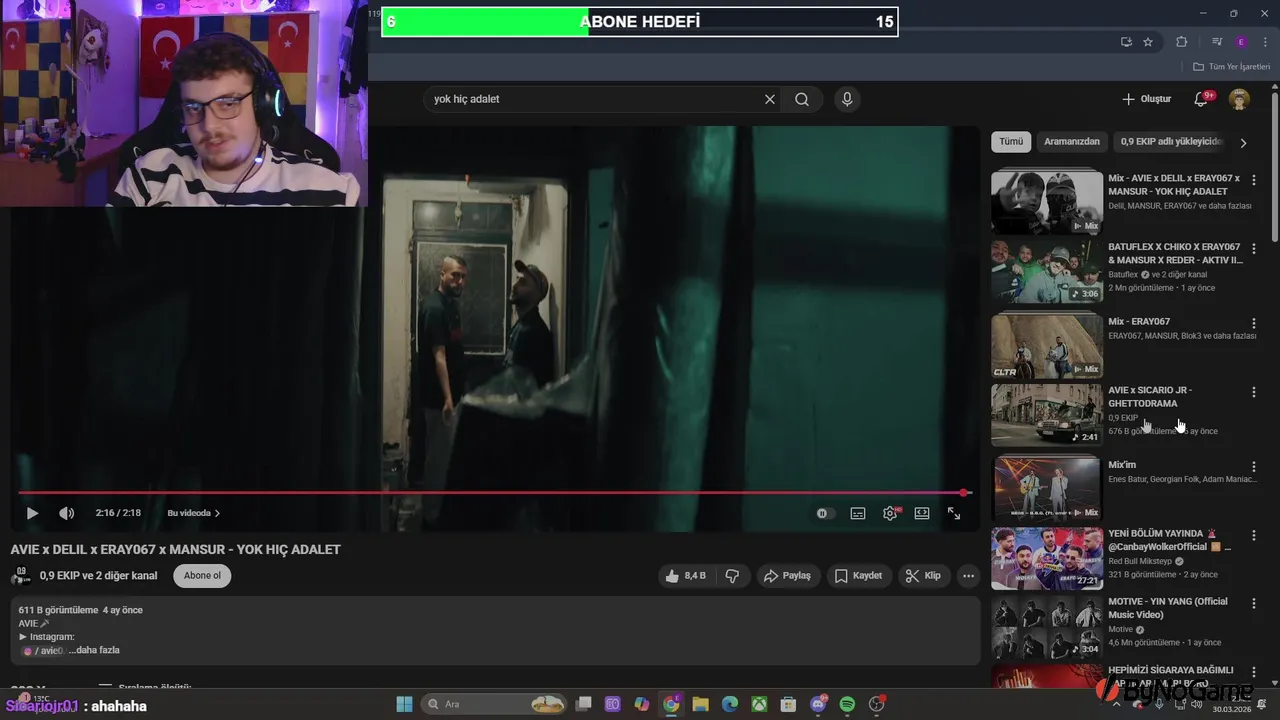The width and height of the screenshot is (1280, 720).
Task: Open options for 'Mix'im' item
Action: 1254,467
